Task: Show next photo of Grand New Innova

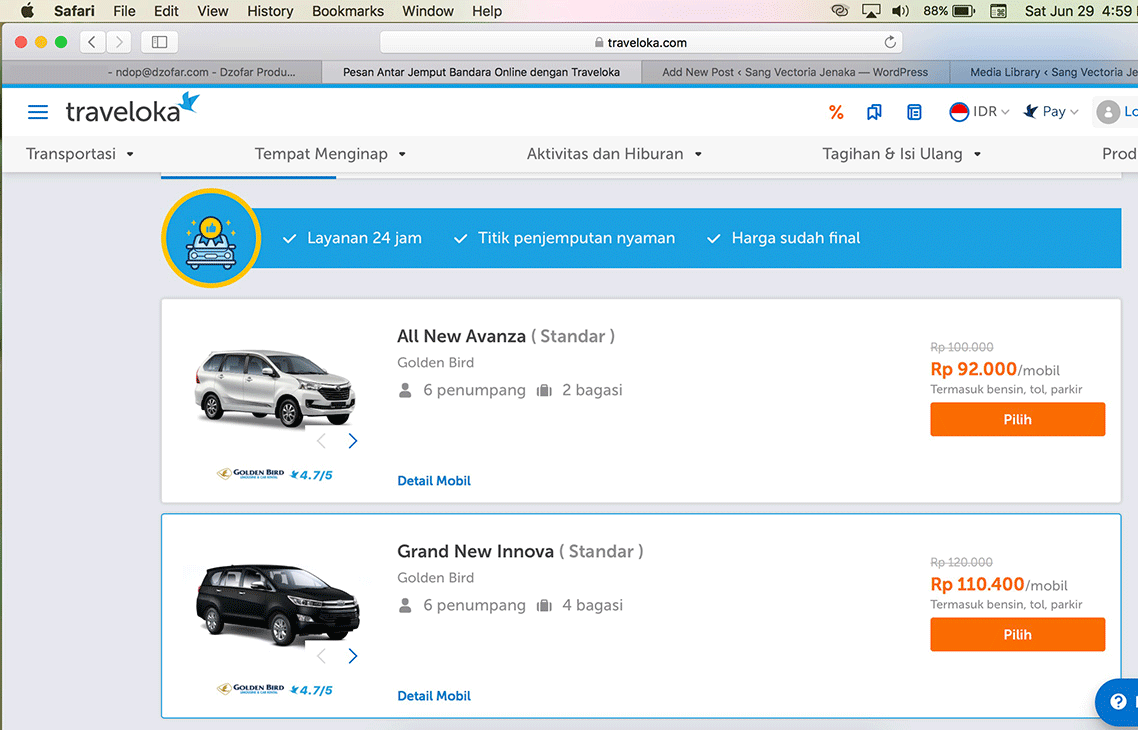Action: coord(353,656)
